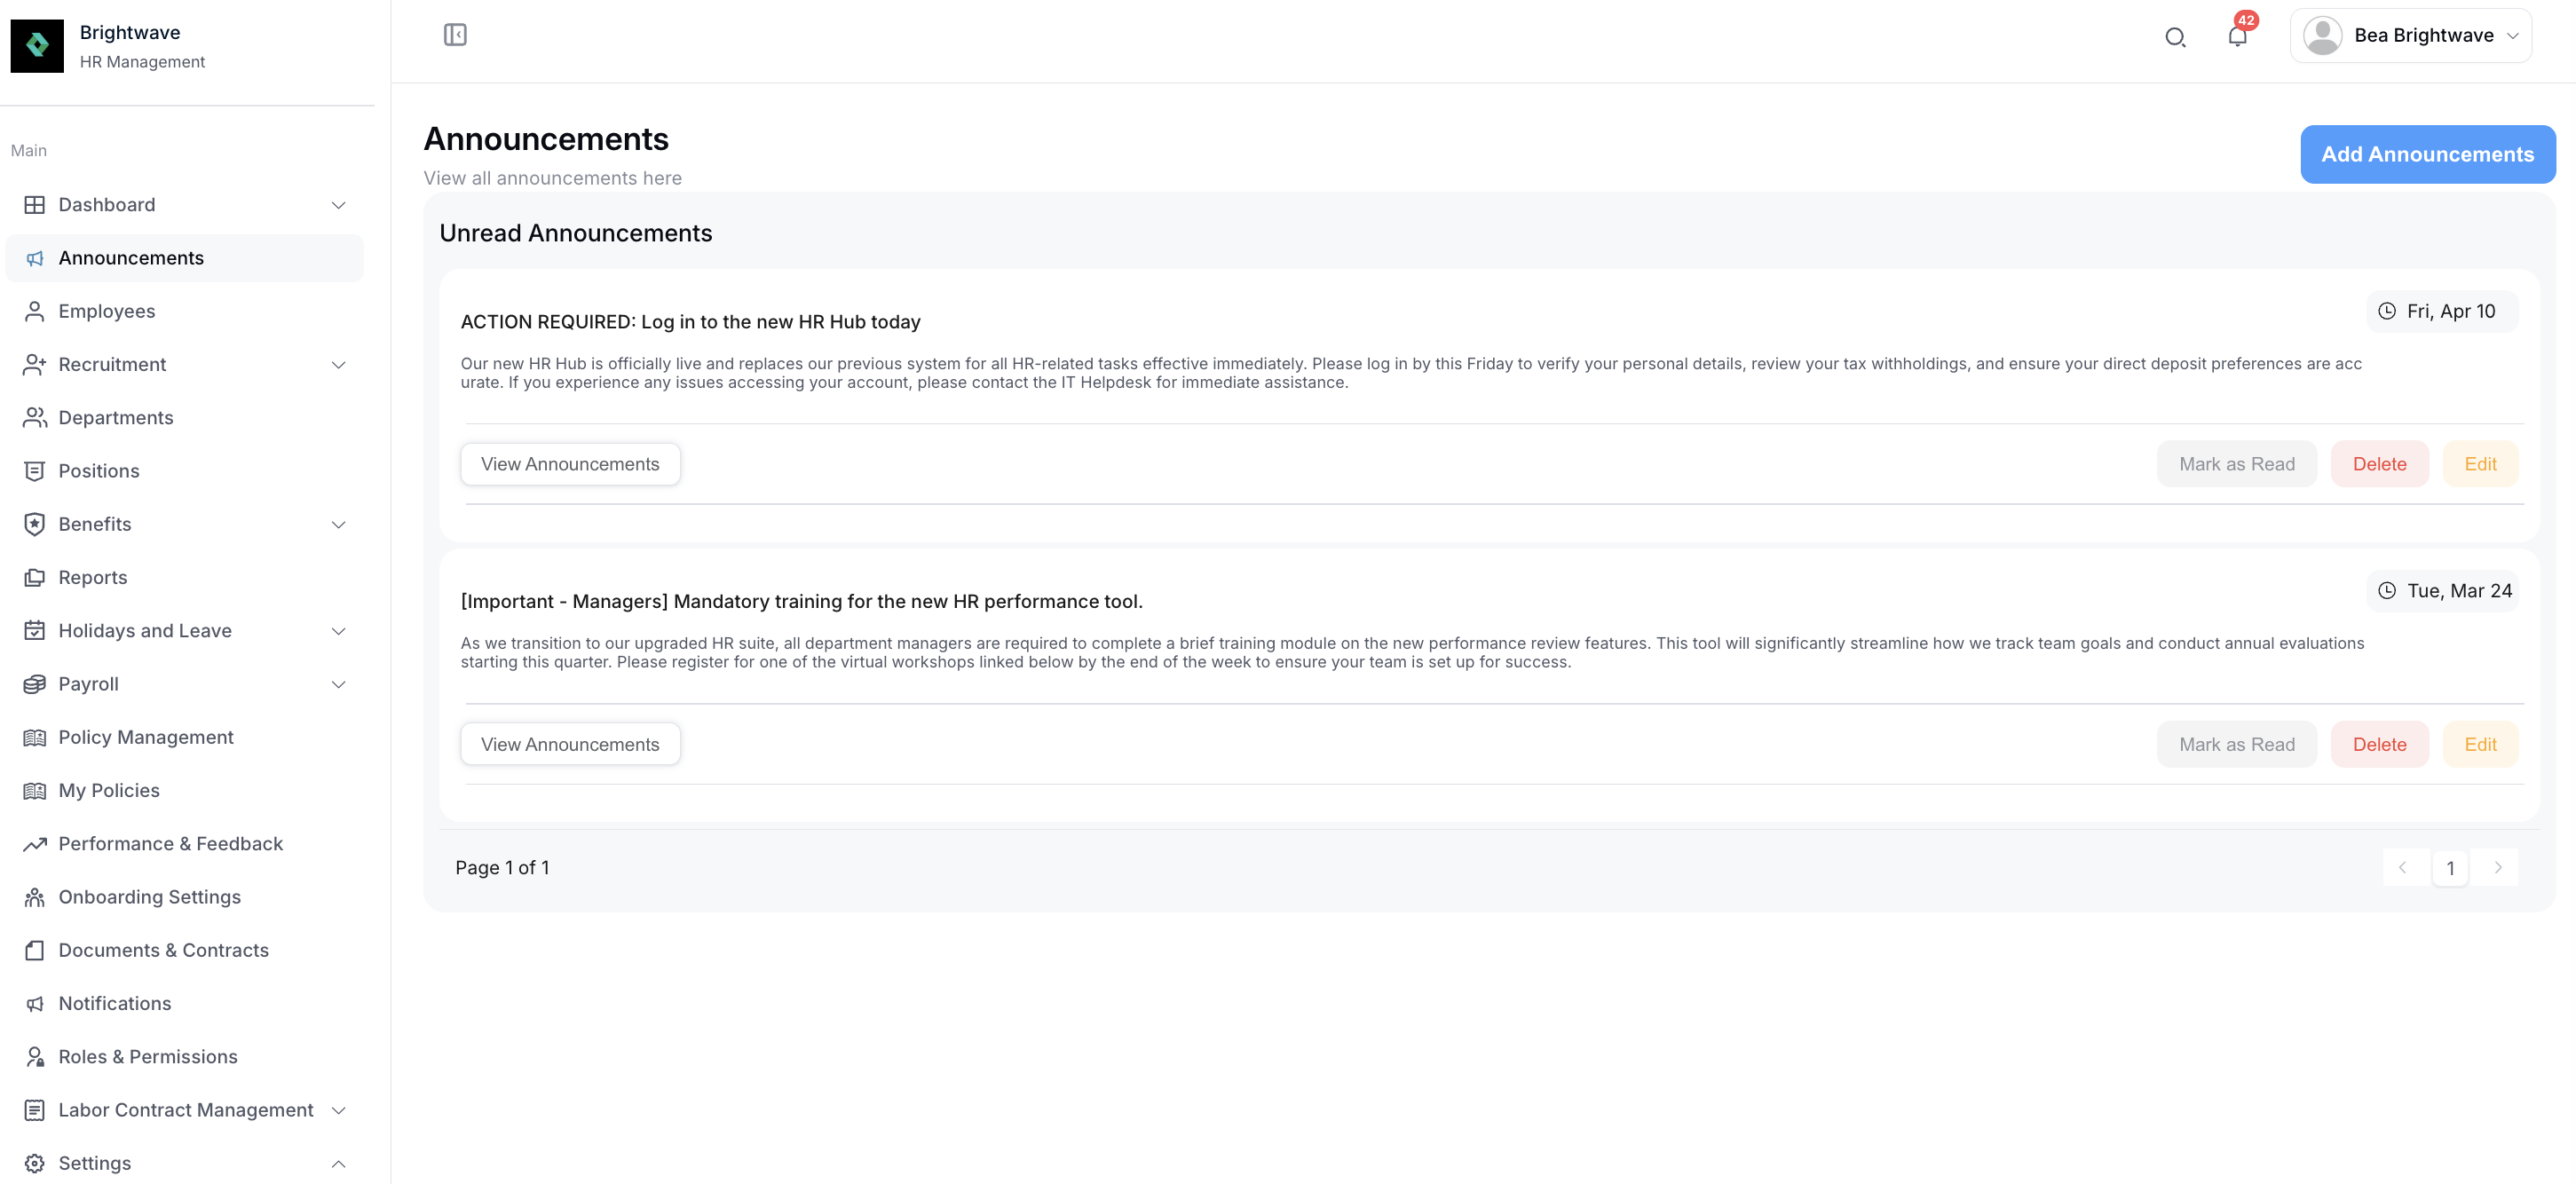Click the Employees person icon
Viewport: 2576px width, 1184px height.
[x=35, y=311]
